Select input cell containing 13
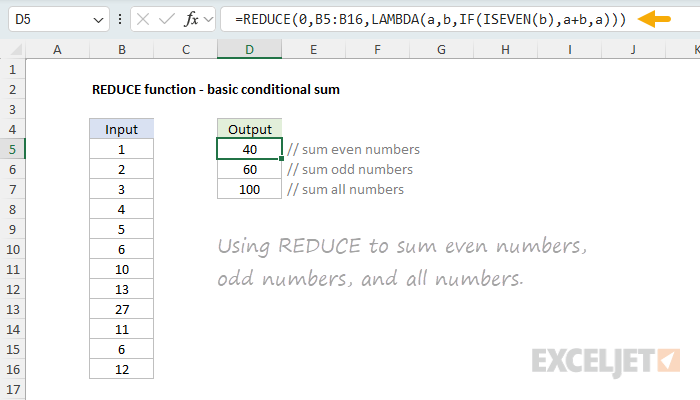700x400 pixels. [121, 289]
